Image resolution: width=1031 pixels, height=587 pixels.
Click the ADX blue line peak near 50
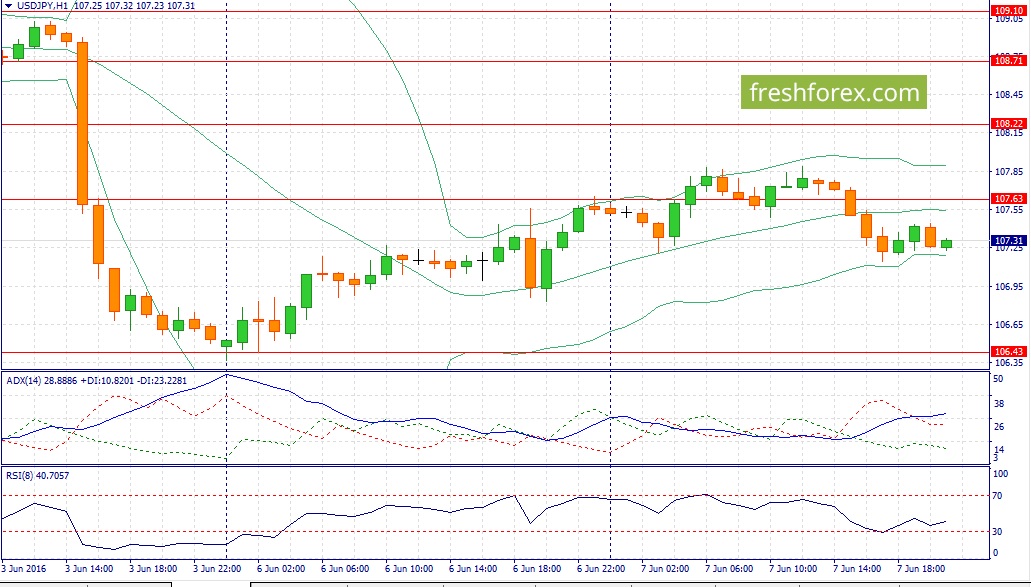226,375
